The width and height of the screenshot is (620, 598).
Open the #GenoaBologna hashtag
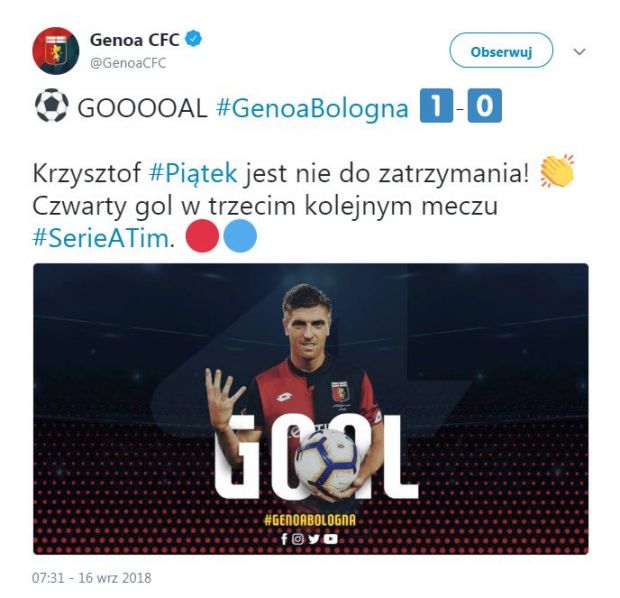(312, 108)
